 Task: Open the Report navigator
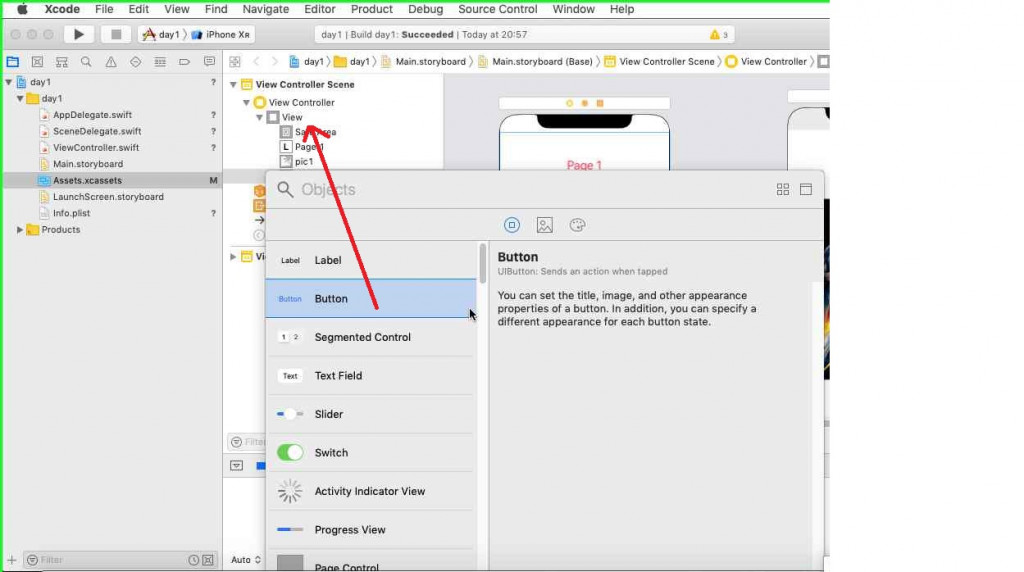click(x=209, y=62)
